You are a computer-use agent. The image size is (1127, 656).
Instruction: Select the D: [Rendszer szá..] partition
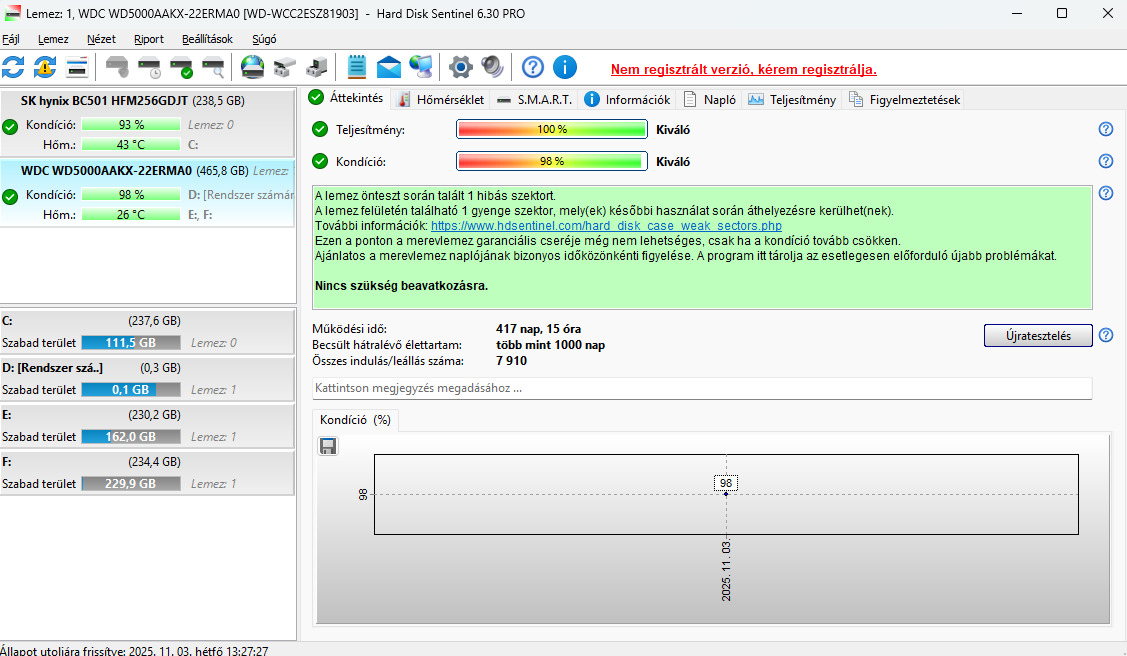tap(147, 379)
